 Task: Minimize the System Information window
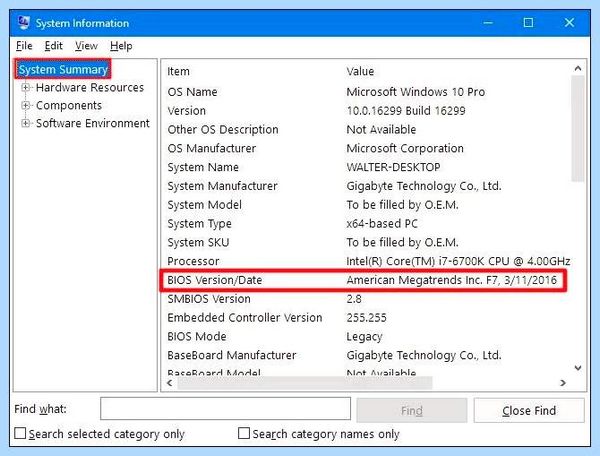[488, 23]
